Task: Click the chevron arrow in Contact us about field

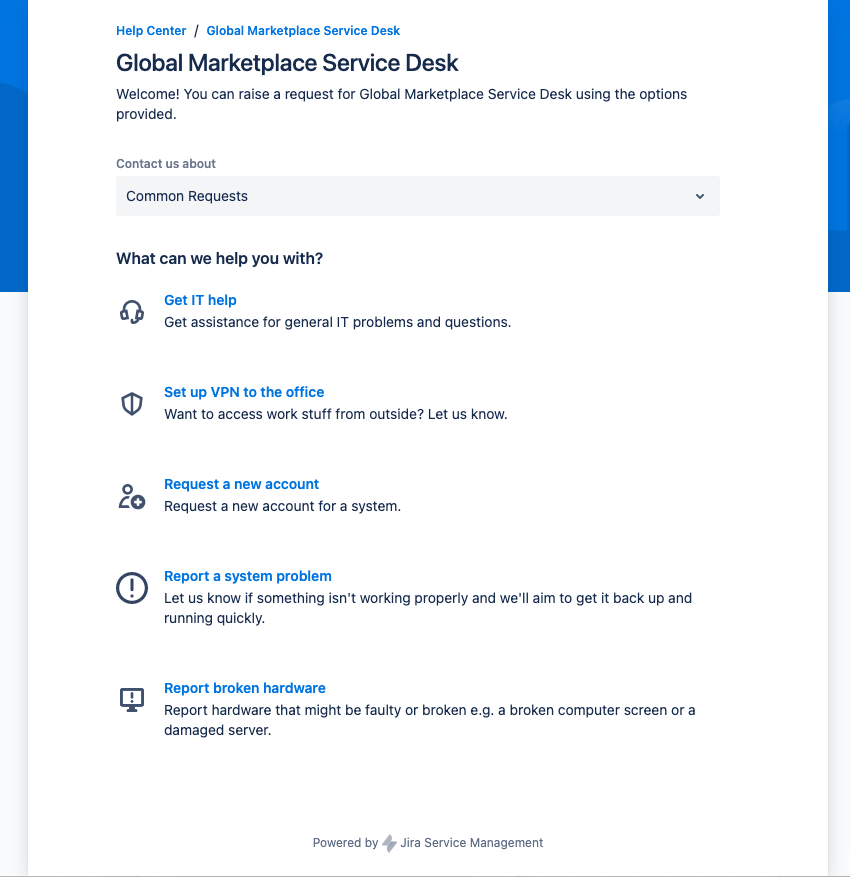Action: 700,196
